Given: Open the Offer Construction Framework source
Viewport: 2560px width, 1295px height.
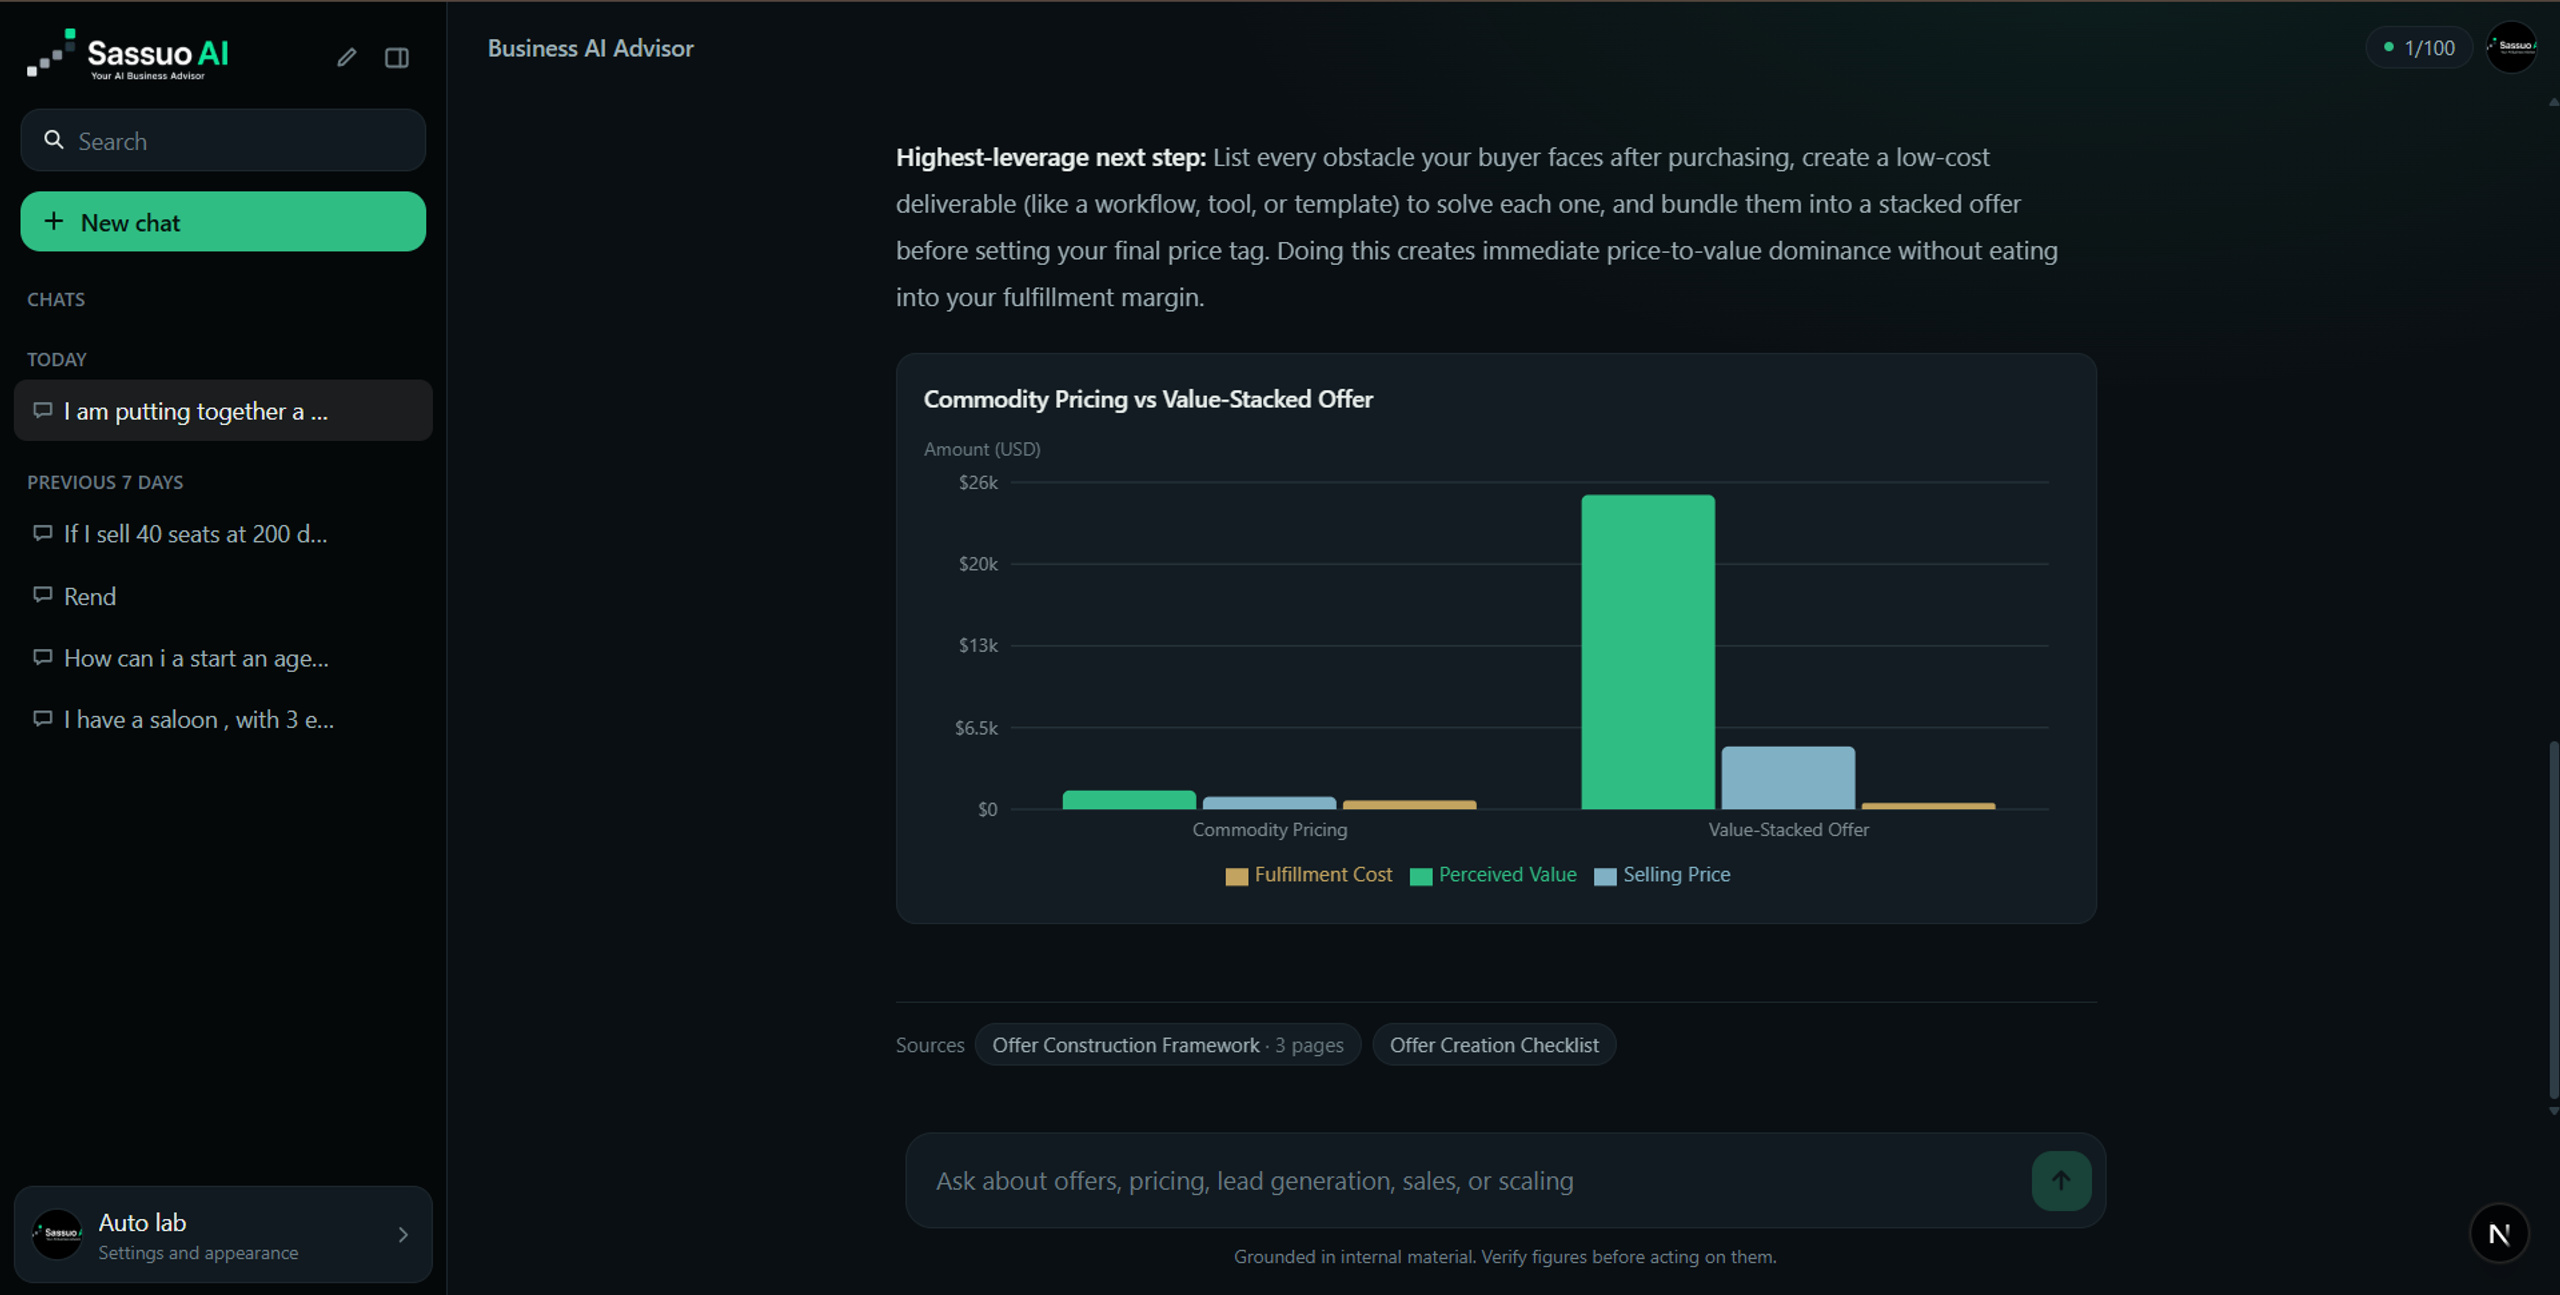Looking at the screenshot, I should [x=1167, y=1045].
